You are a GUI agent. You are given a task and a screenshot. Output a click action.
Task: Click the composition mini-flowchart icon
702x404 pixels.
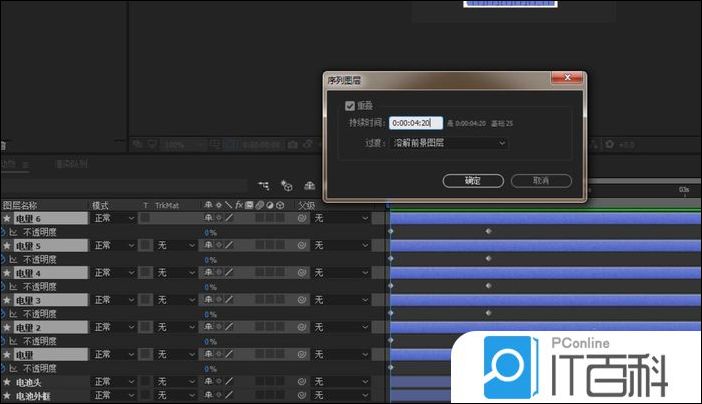(x=264, y=185)
